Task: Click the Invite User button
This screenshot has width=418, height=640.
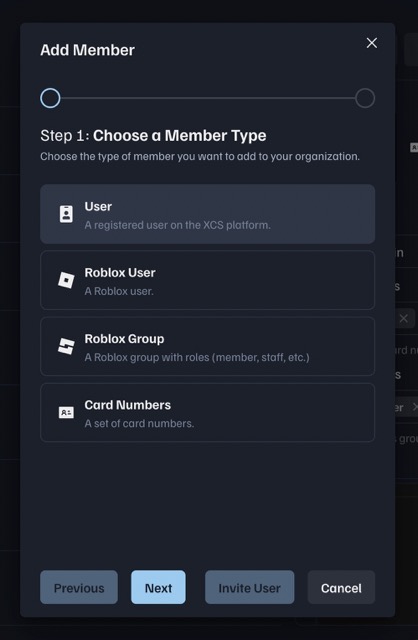Action: point(249,587)
